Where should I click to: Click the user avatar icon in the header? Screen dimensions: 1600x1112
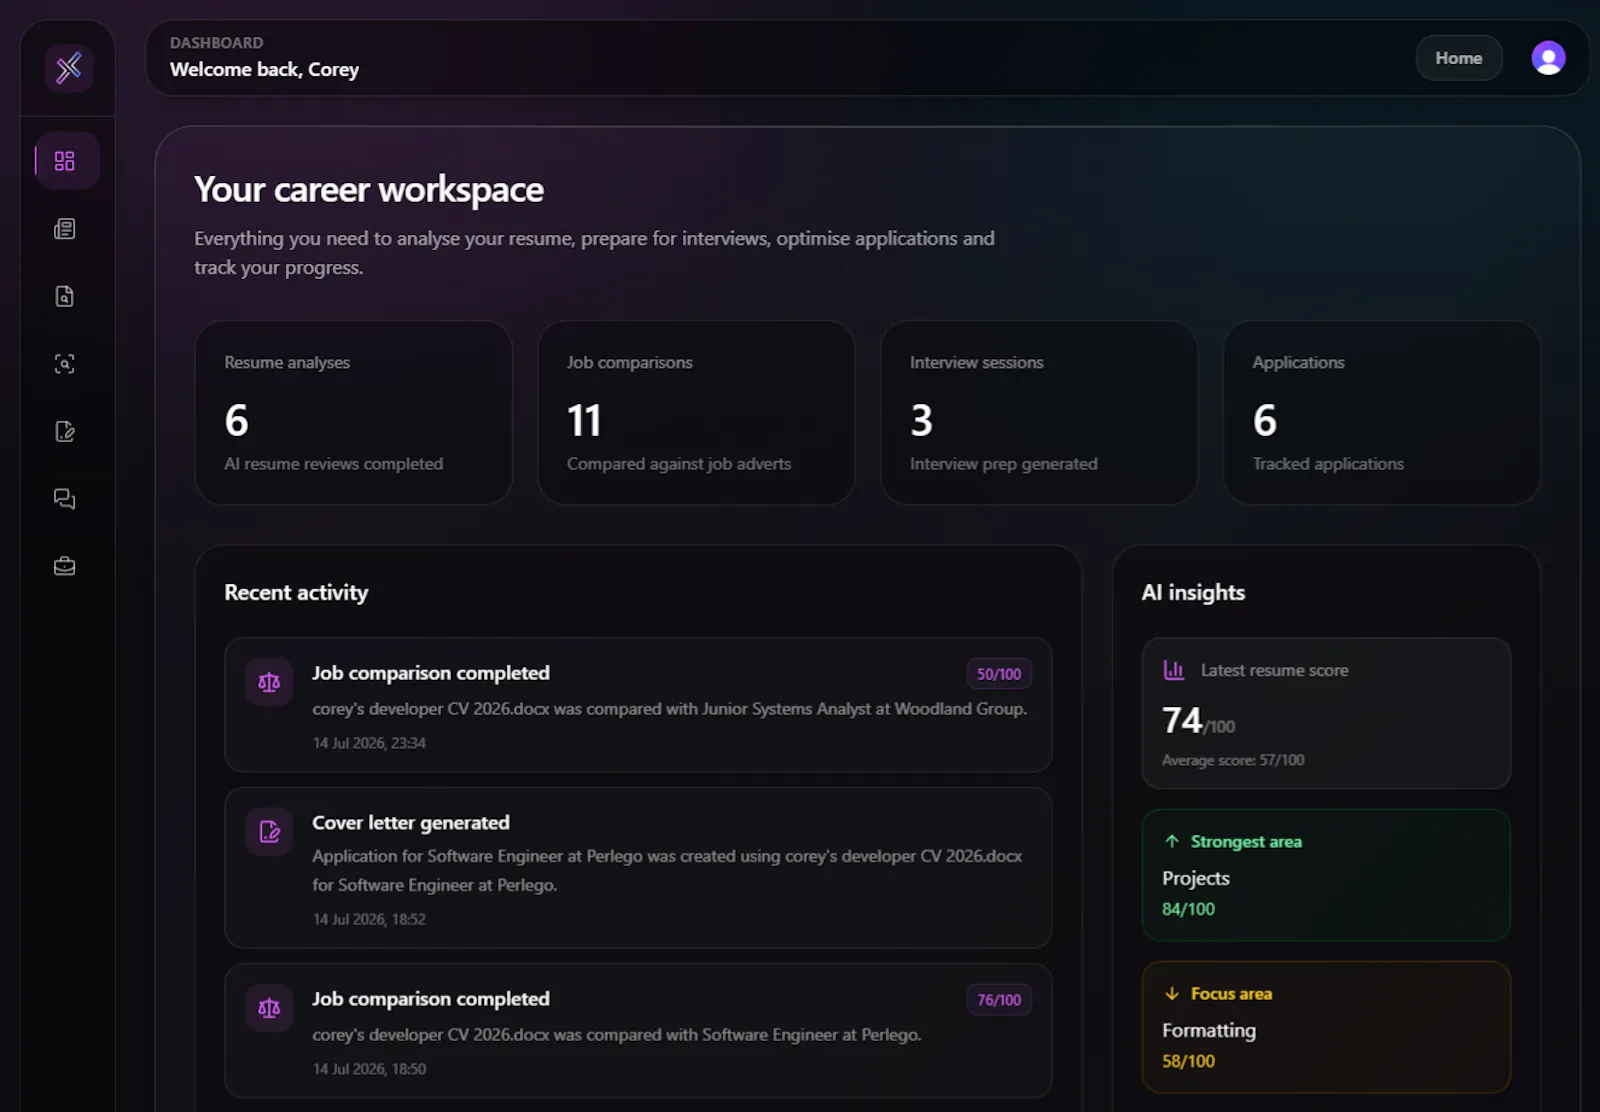(1548, 58)
